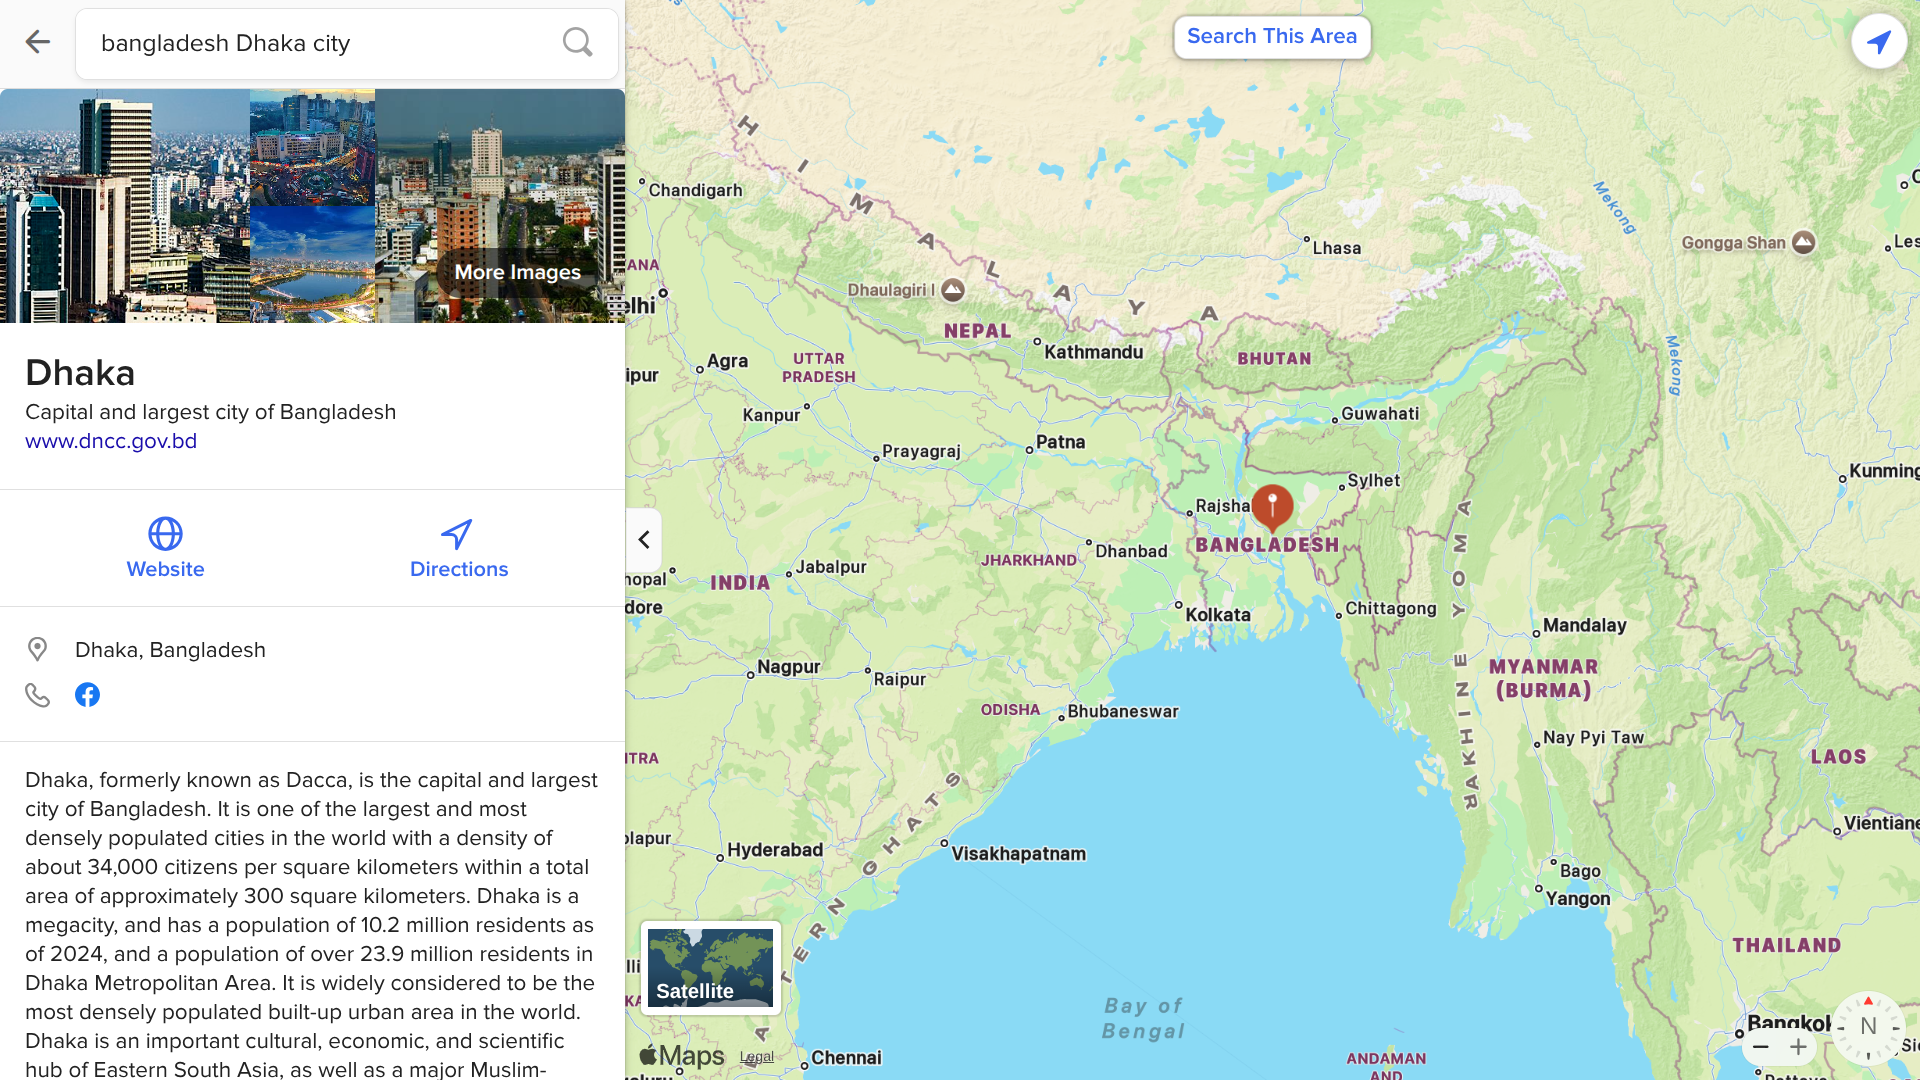Viewport: 1920px width, 1080px height.
Task: Click the compass N control
Action: [x=1867, y=1027]
